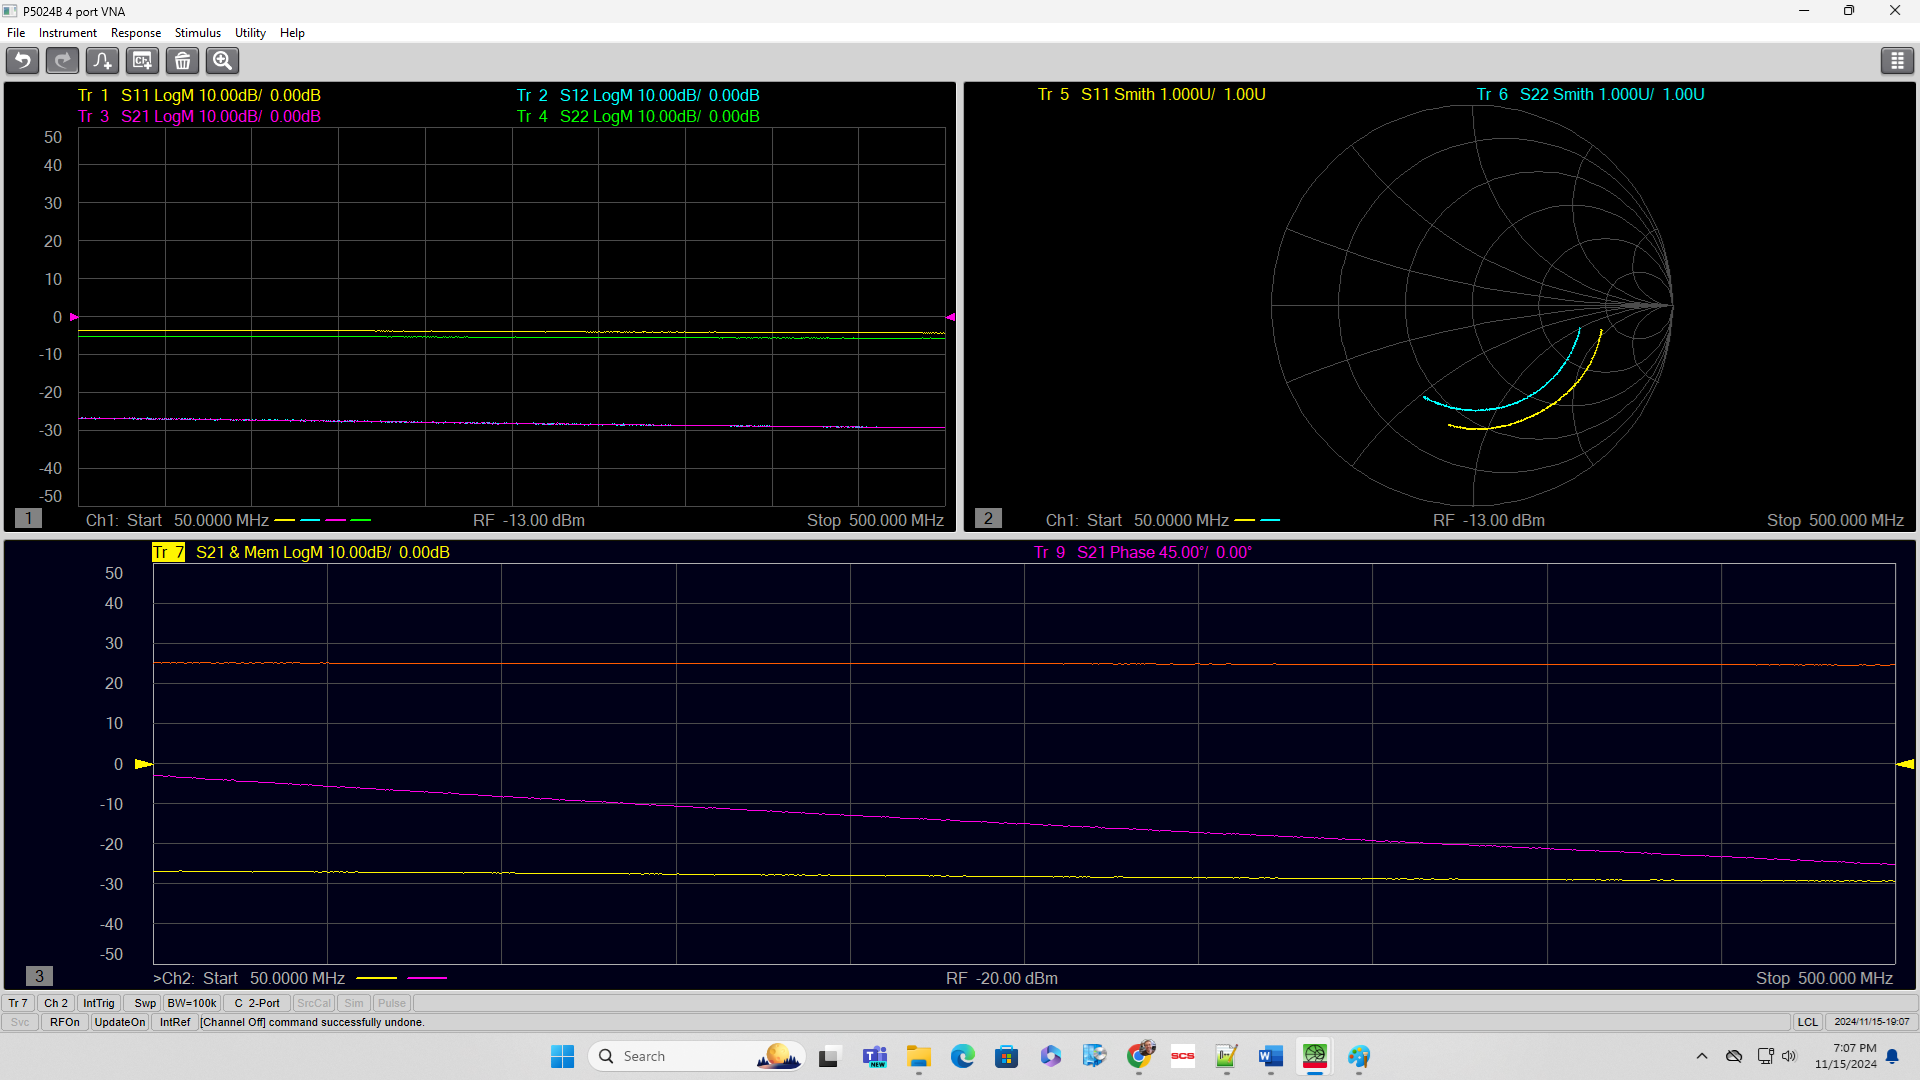
Task: Click Stop 500.000 MHz in window 3
Action: click(1824, 978)
